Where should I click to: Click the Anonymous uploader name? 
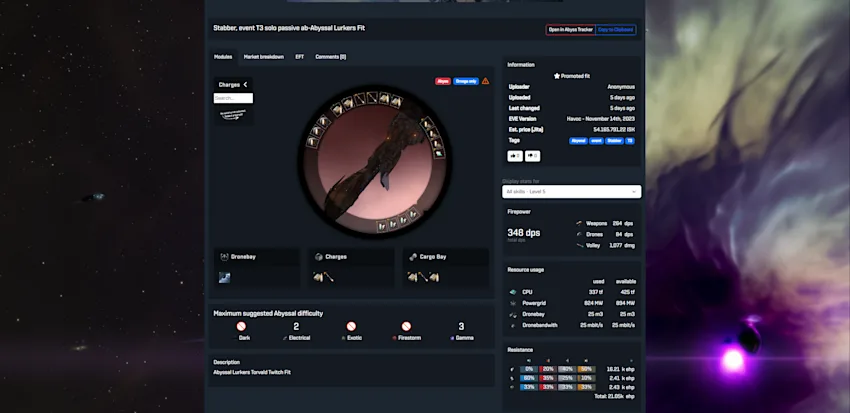(621, 87)
